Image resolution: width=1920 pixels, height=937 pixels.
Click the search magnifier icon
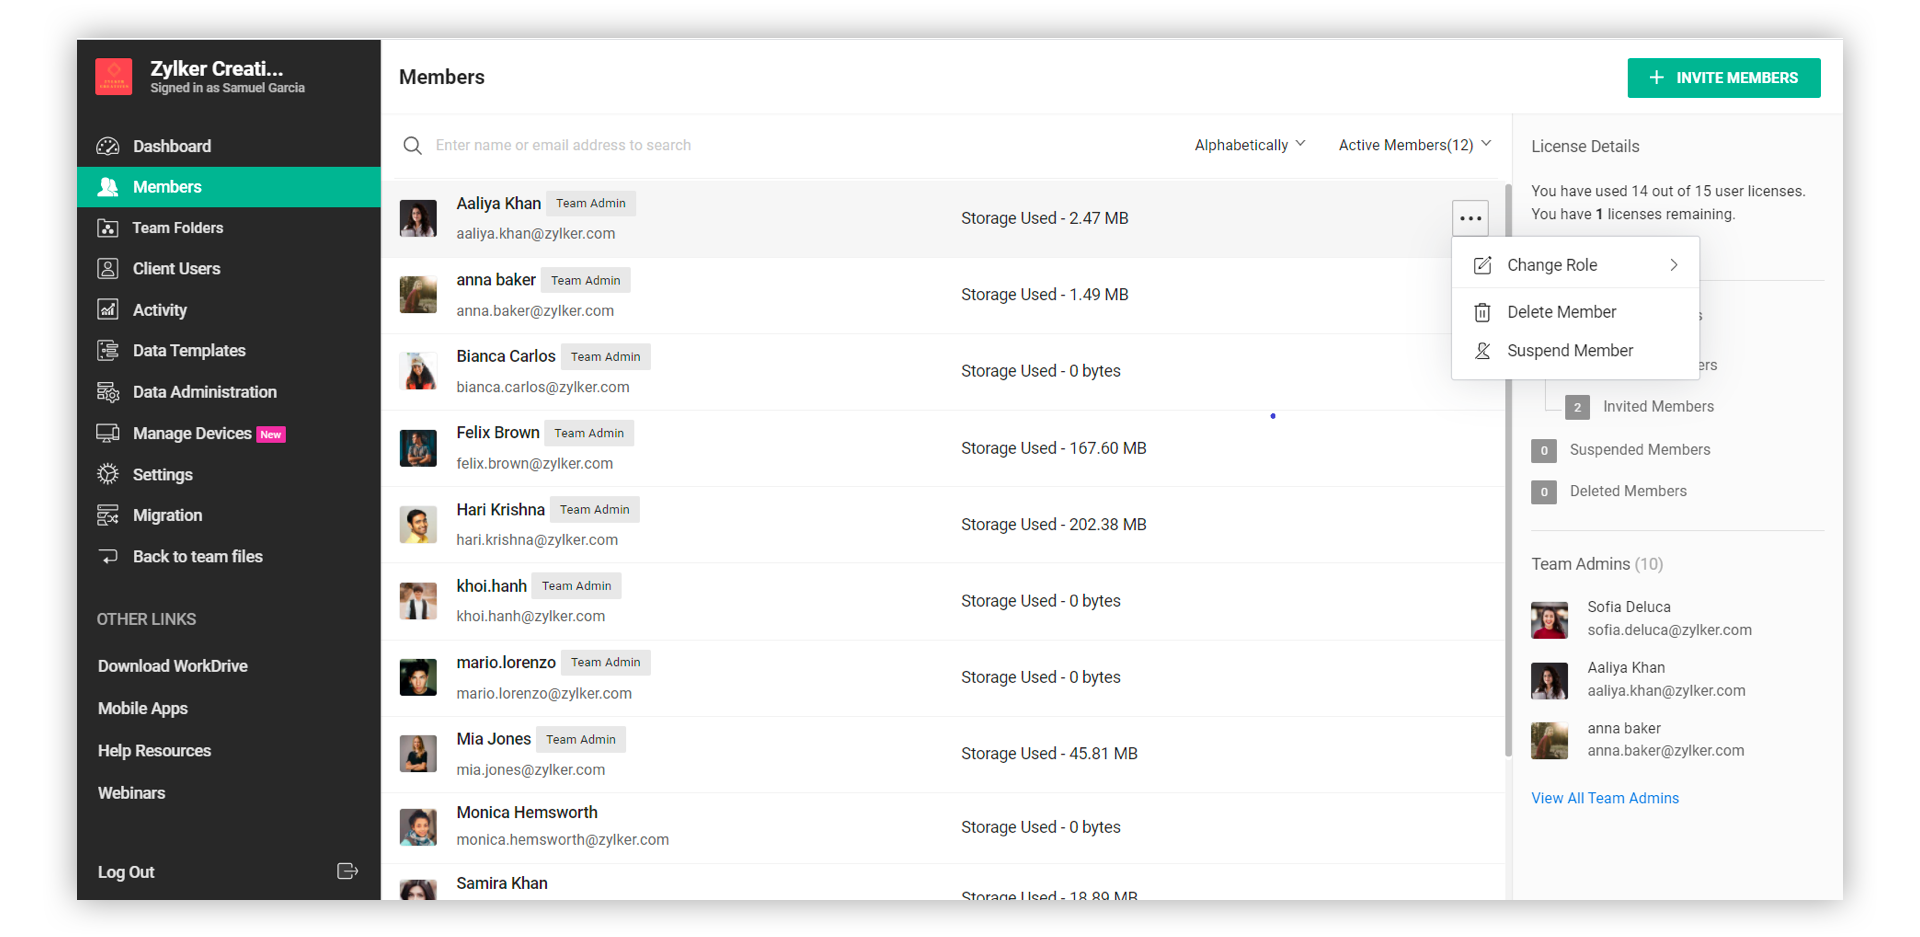point(412,146)
